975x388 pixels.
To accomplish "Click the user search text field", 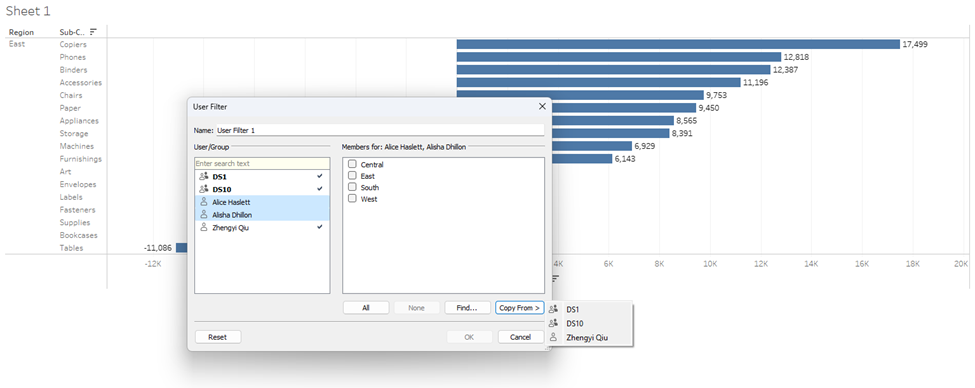I will click(x=262, y=164).
